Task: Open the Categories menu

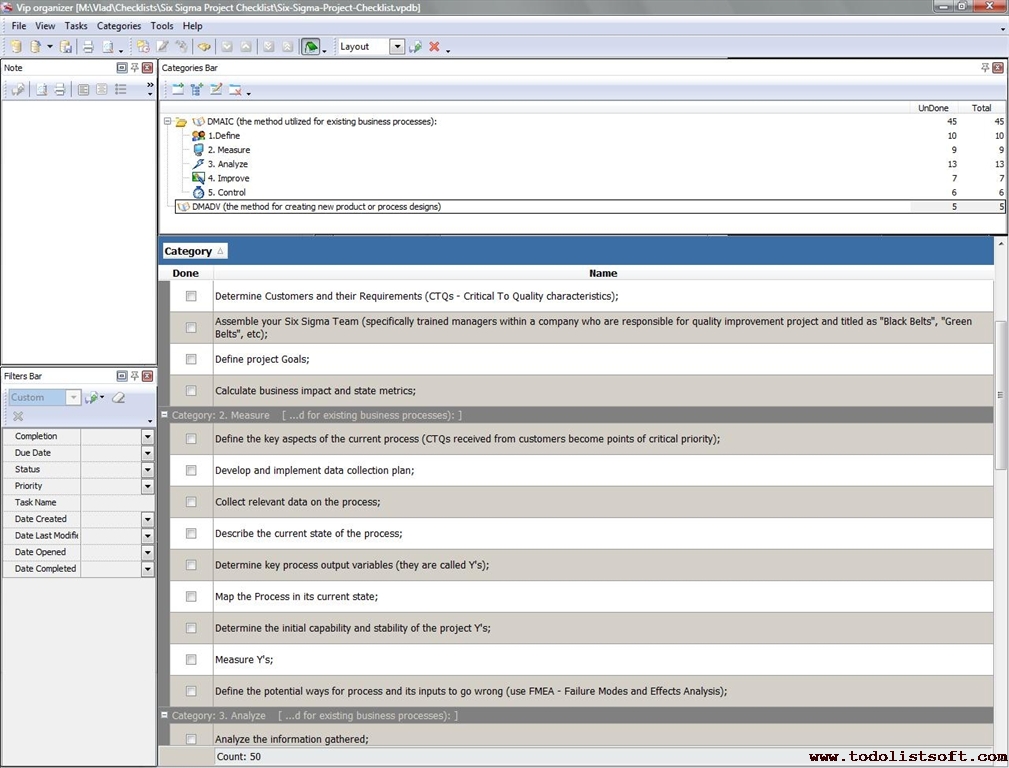Action: click(118, 26)
